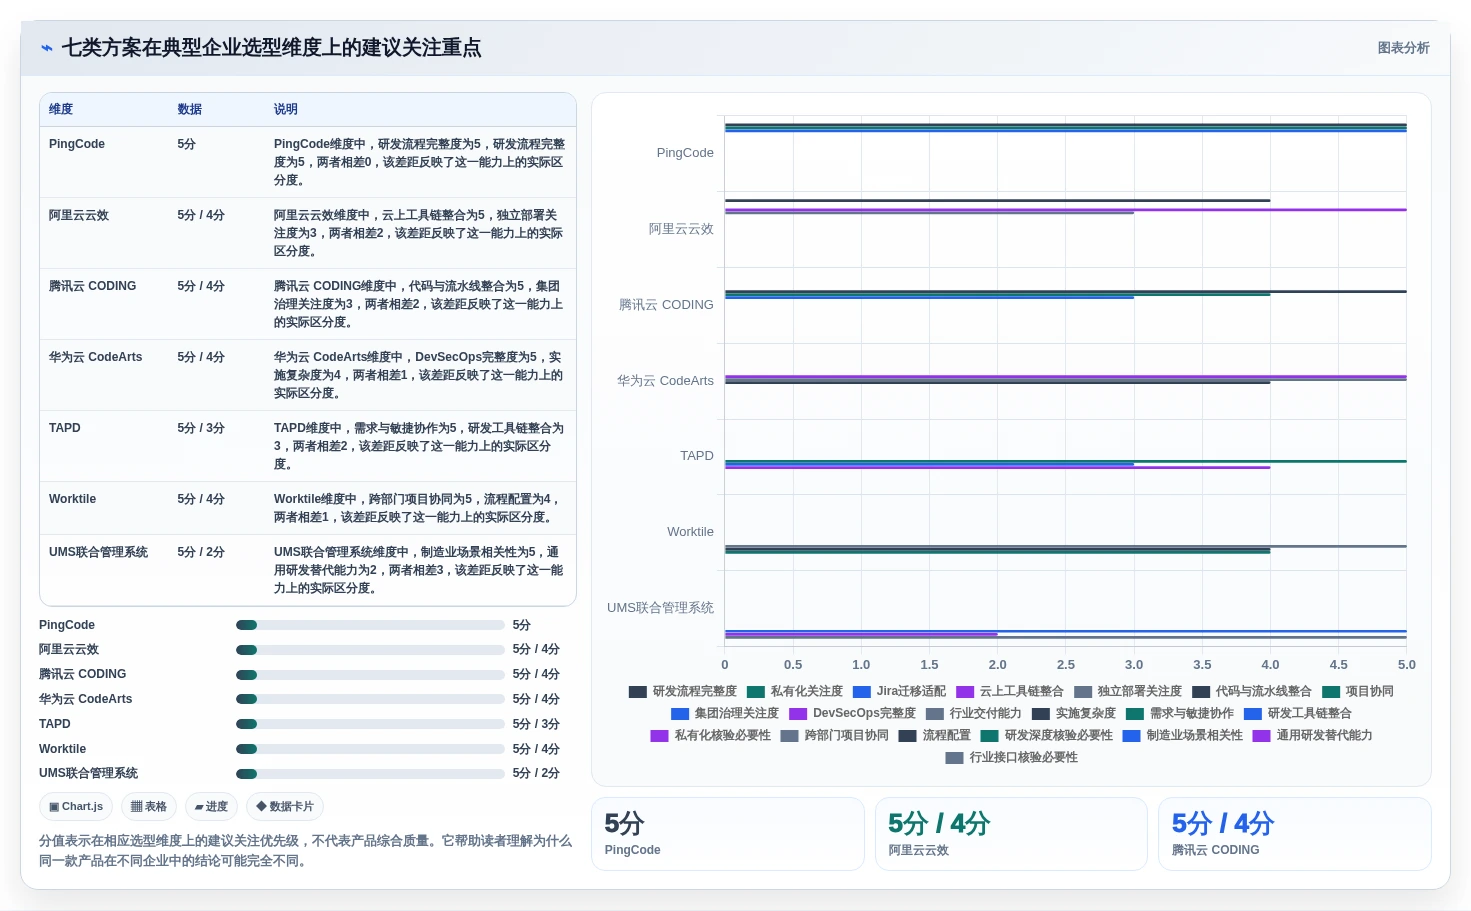Click the UMS联合管理系统 y-axis label on chart
The height and width of the screenshot is (911, 1471).
(x=660, y=608)
